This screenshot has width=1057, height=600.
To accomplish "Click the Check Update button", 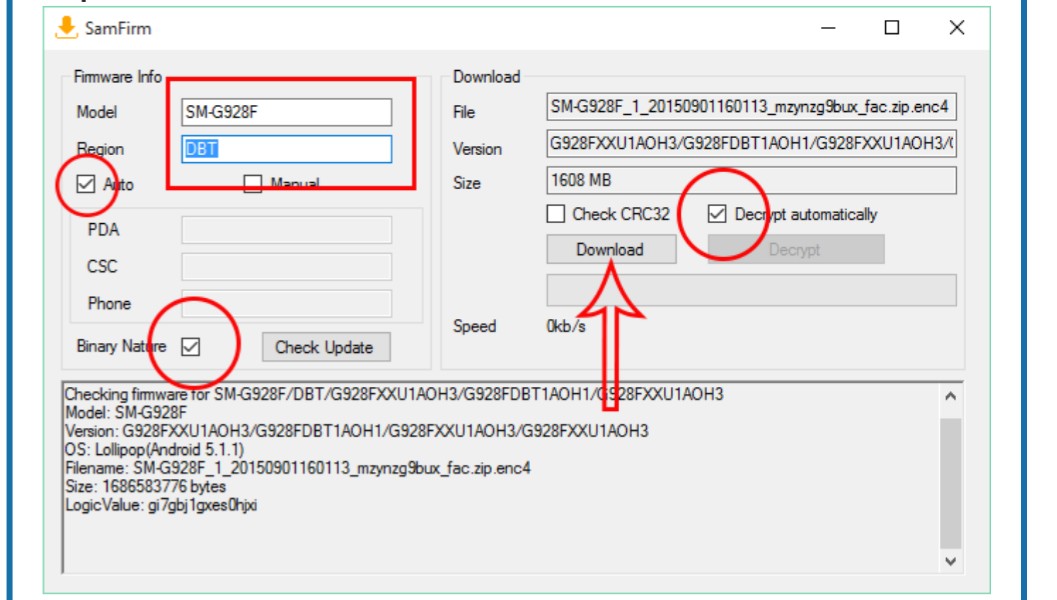I will pyautogui.click(x=326, y=347).
